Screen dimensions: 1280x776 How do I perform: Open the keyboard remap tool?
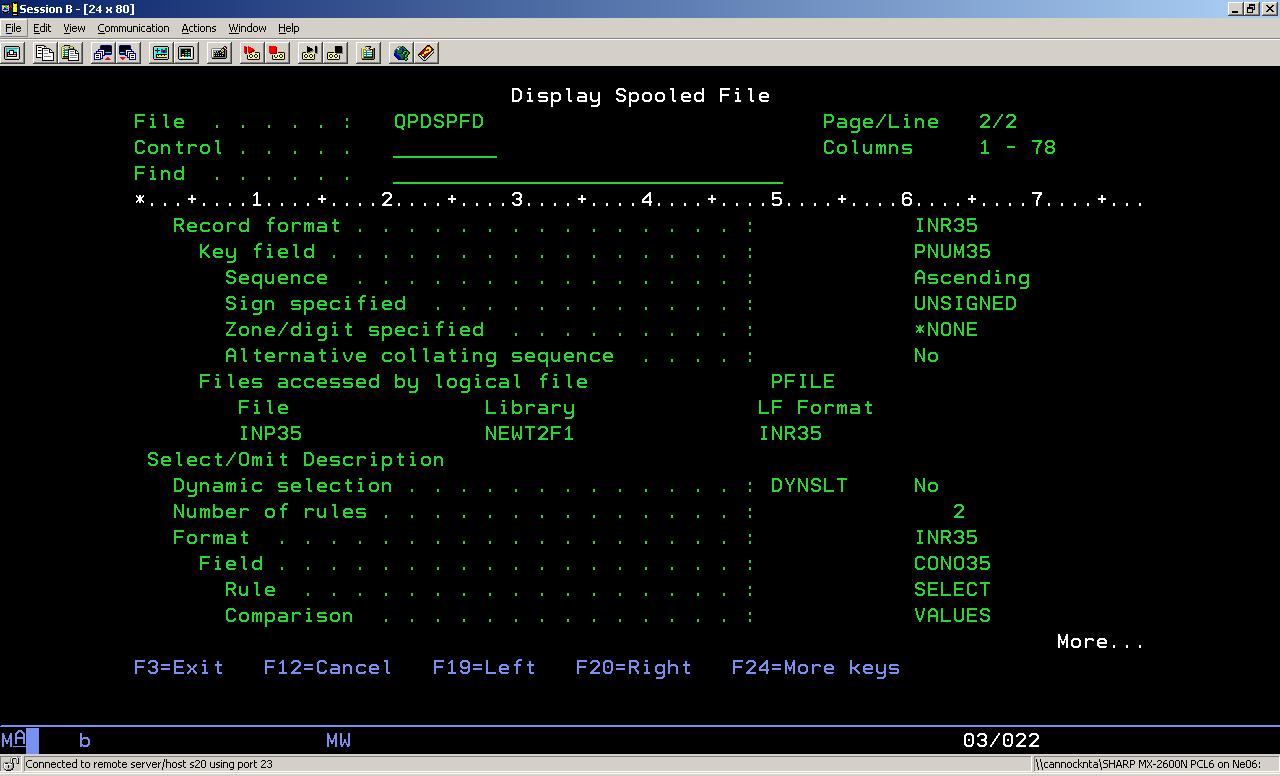(x=217, y=54)
